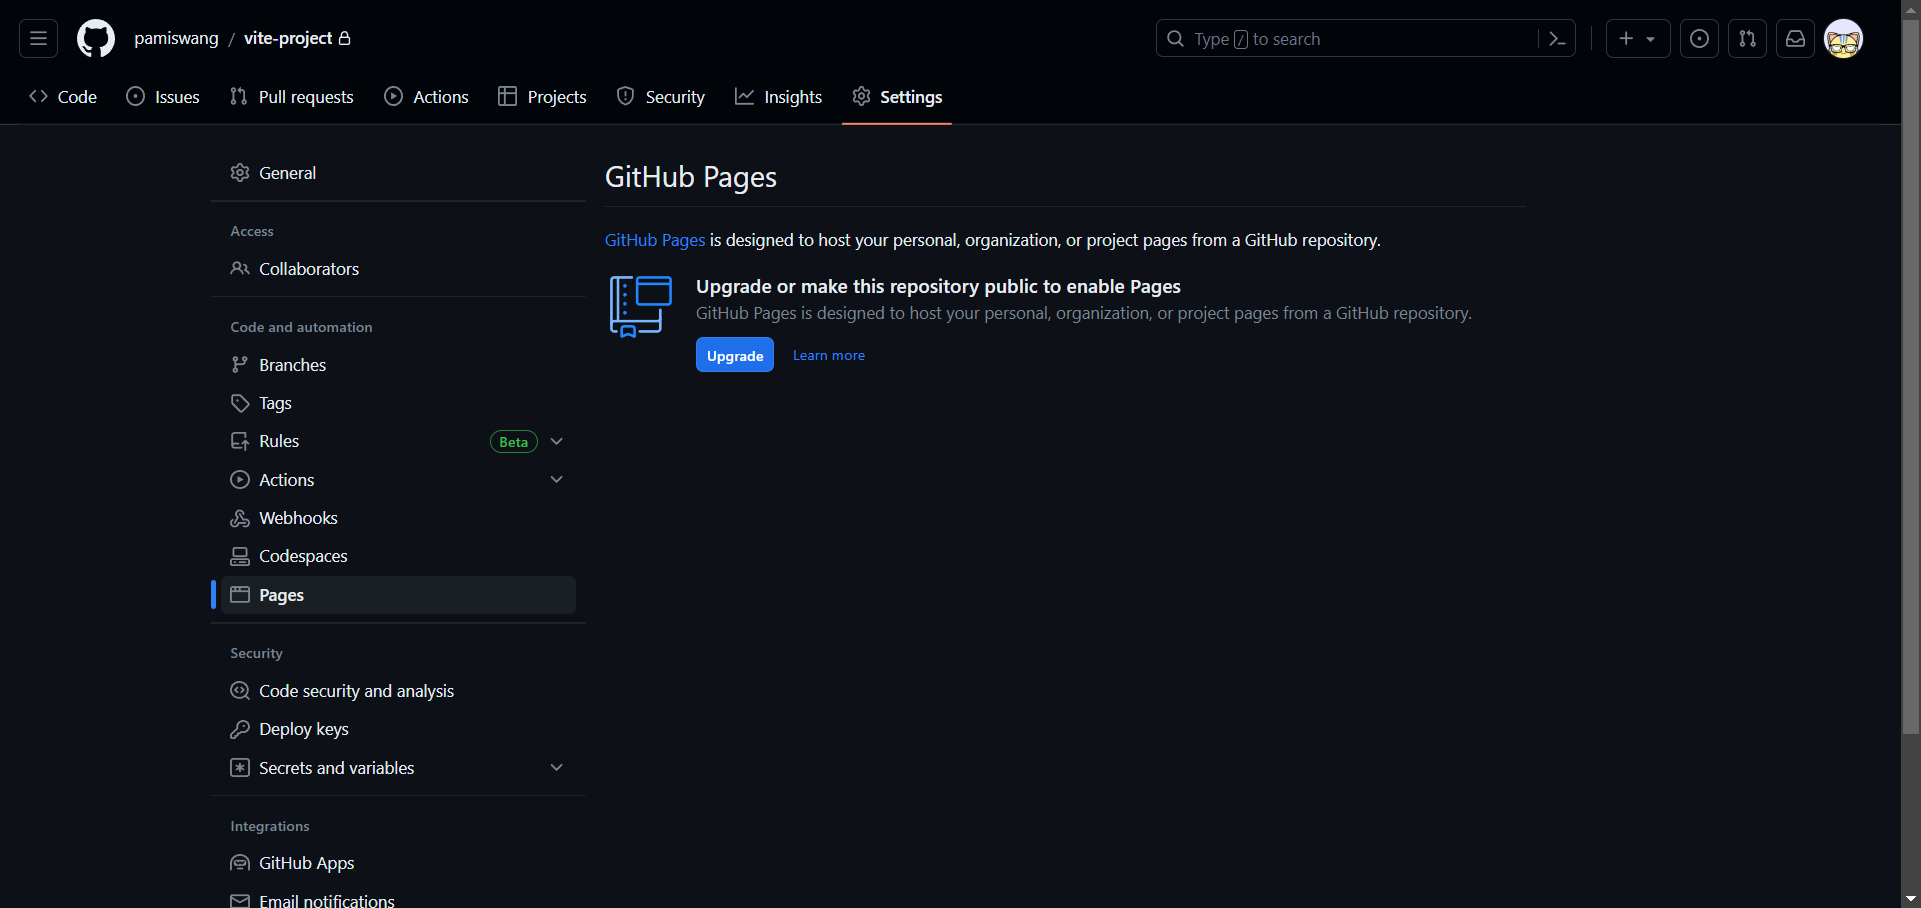Open vite-project repository link
This screenshot has height=908, width=1921.
(288, 38)
